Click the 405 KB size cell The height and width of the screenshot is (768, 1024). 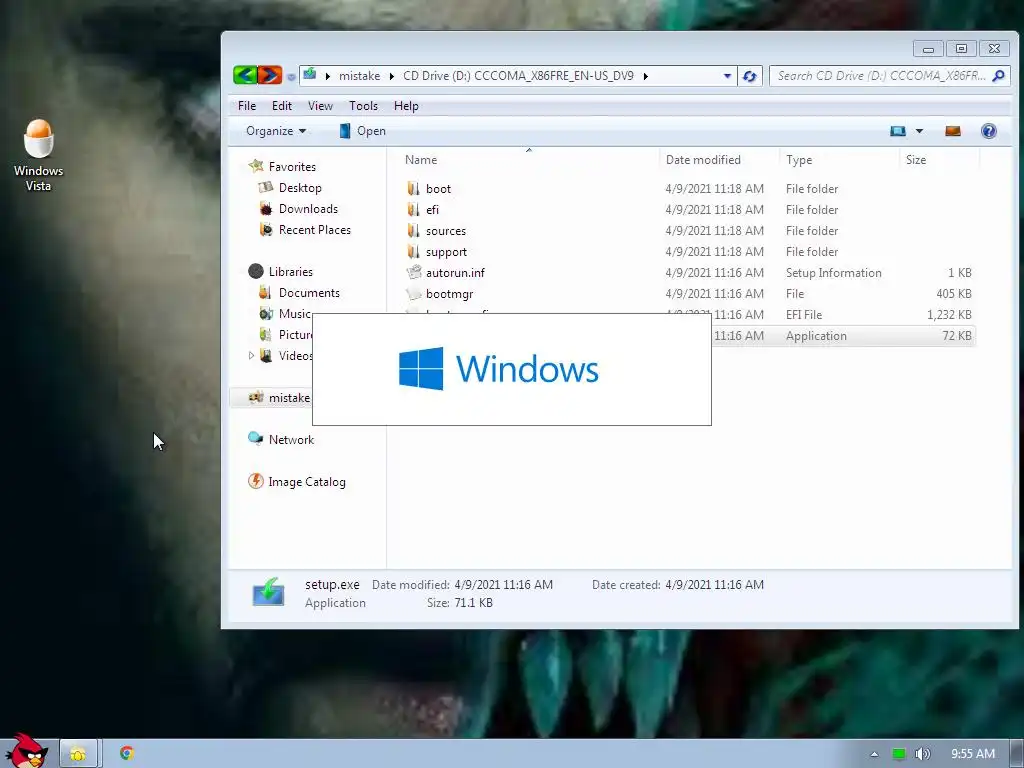click(953, 294)
